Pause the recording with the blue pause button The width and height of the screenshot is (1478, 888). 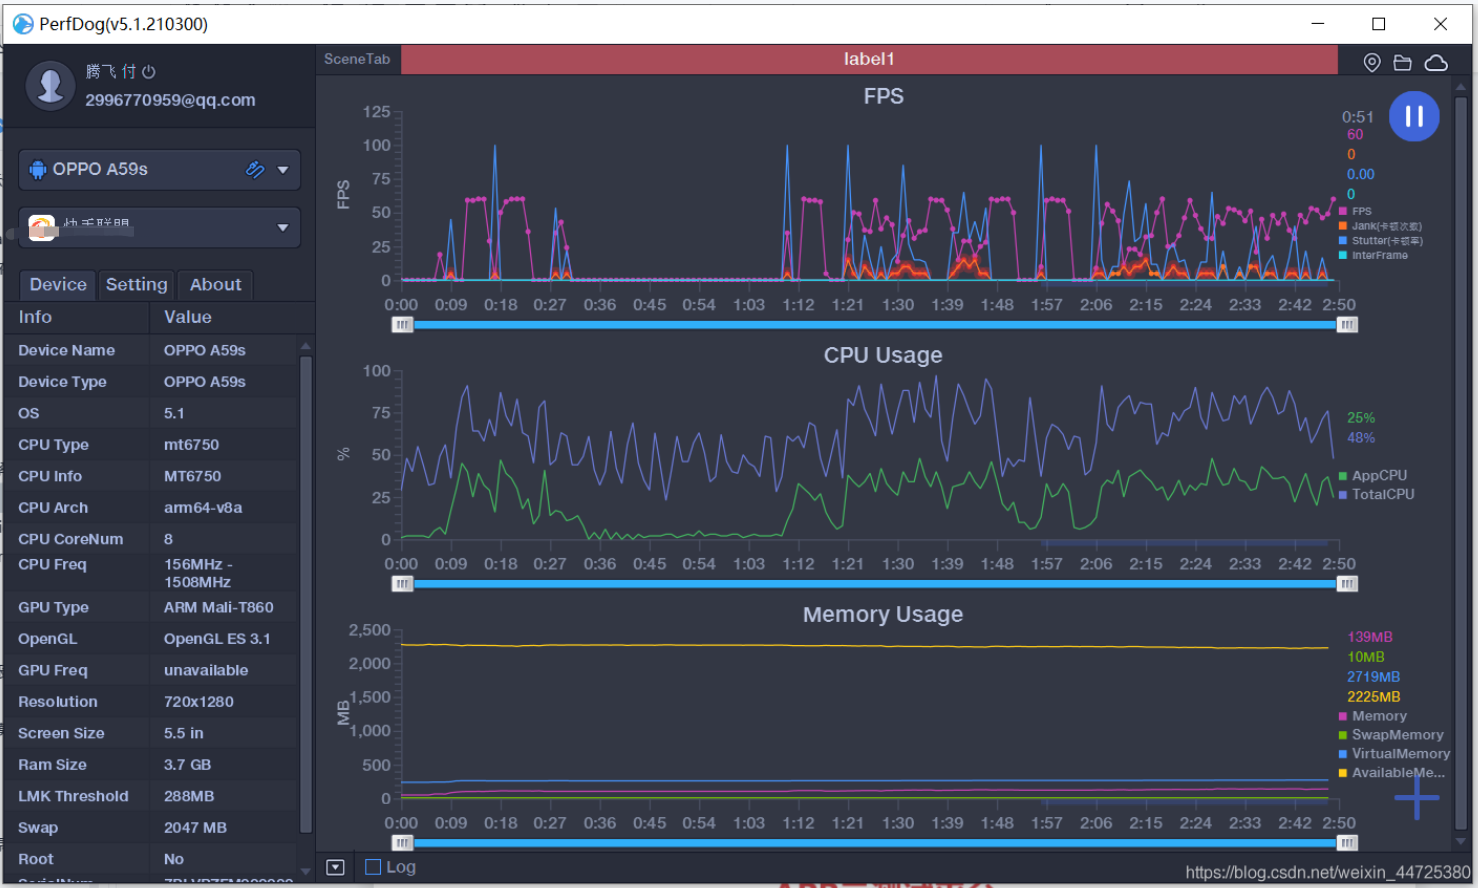(1414, 116)
